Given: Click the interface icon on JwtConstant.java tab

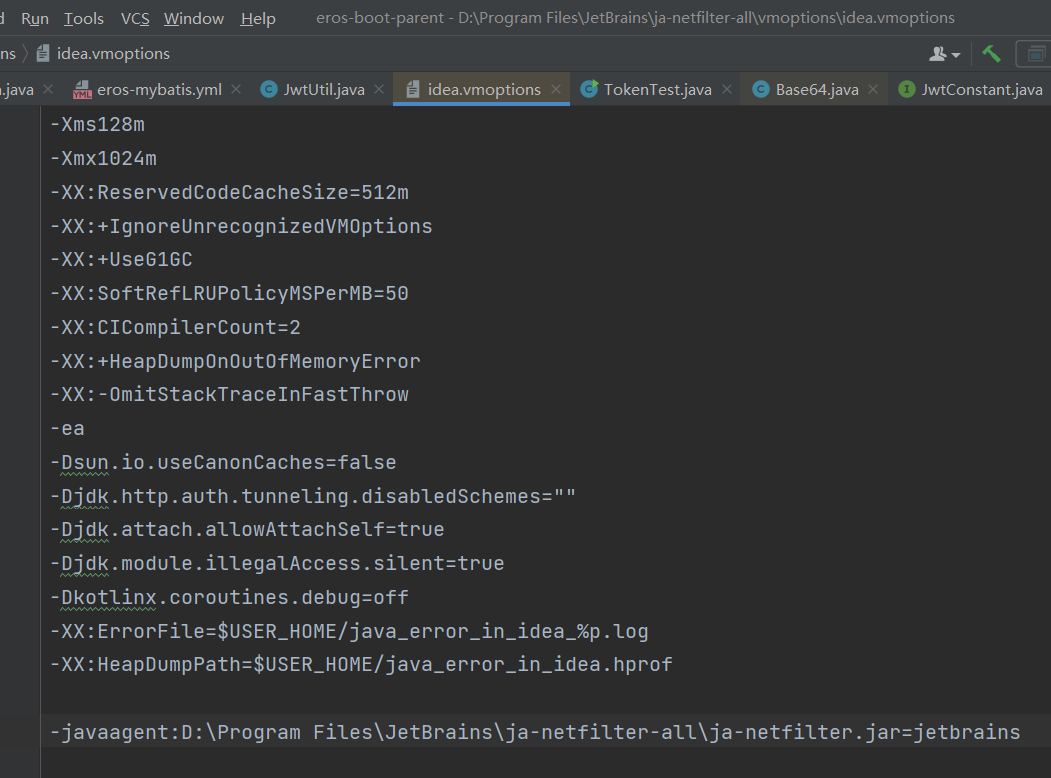Looking at the screenshot, I should 908,88.
